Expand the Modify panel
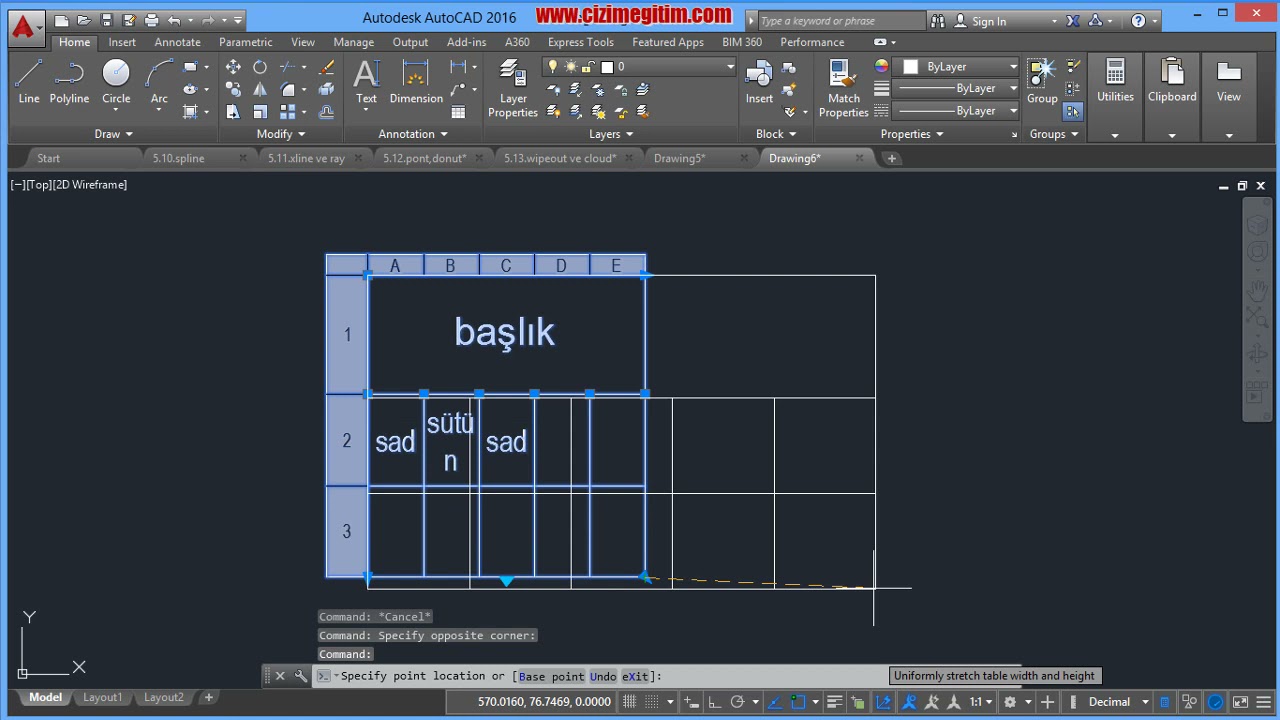The width and height of the screenshot is (1280, 720). [281, 134]
